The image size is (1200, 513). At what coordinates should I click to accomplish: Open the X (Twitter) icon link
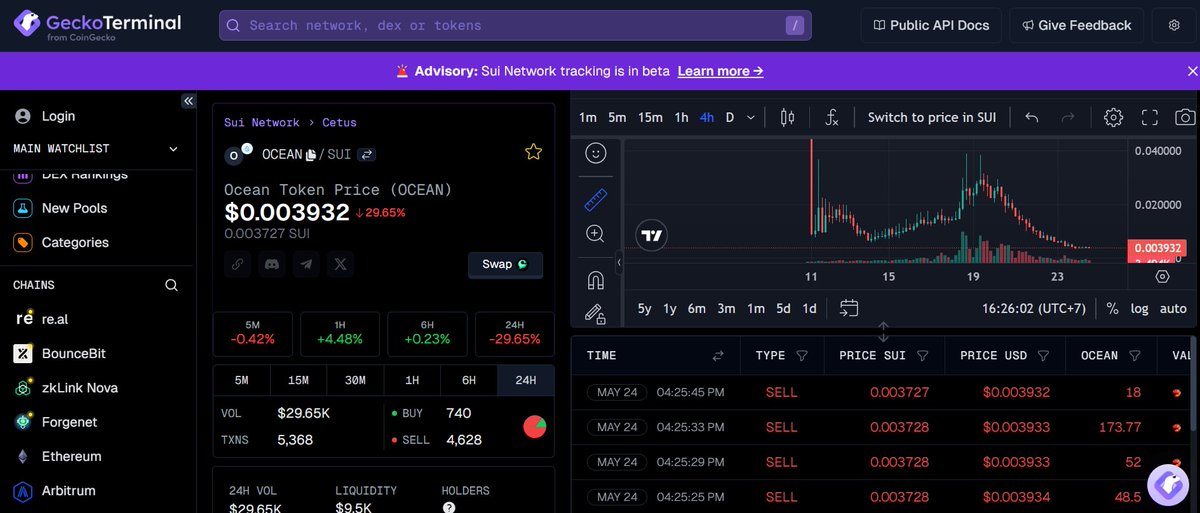tap(340, 265)
